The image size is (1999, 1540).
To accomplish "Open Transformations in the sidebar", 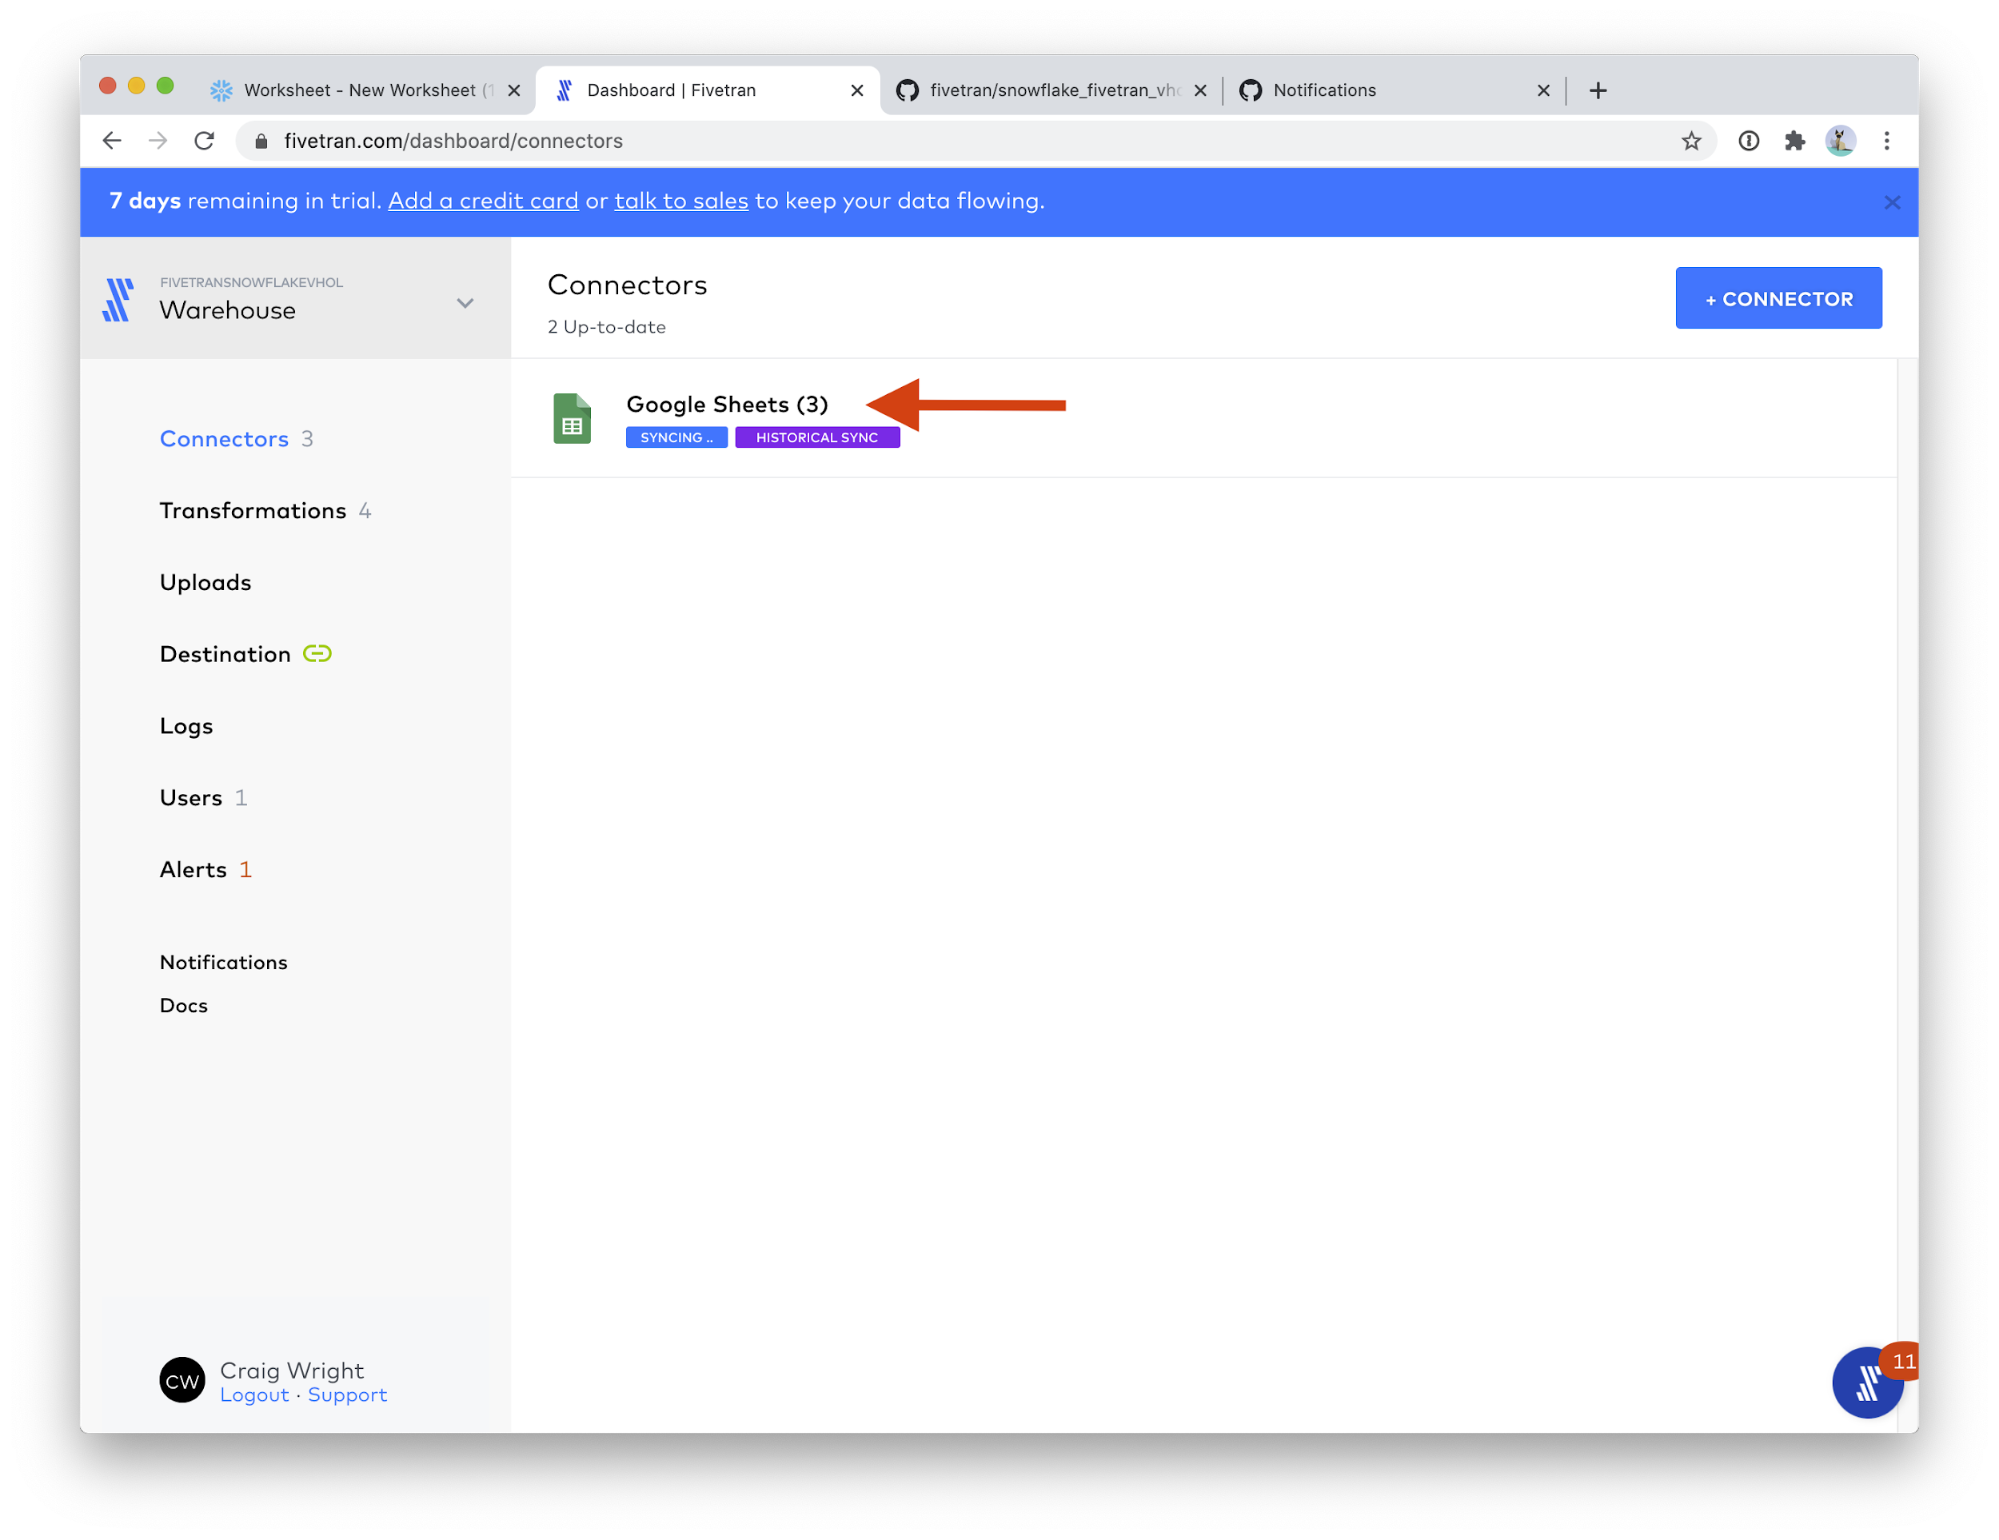I will point(253,511).
